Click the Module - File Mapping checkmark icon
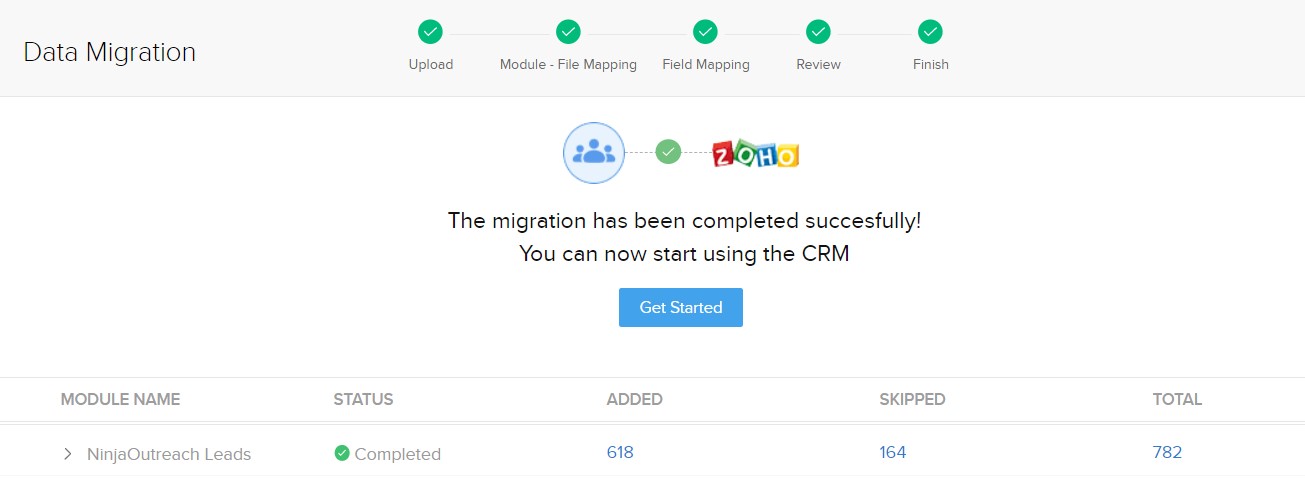This screenshot has height=504, width=1305. (568, 32)
